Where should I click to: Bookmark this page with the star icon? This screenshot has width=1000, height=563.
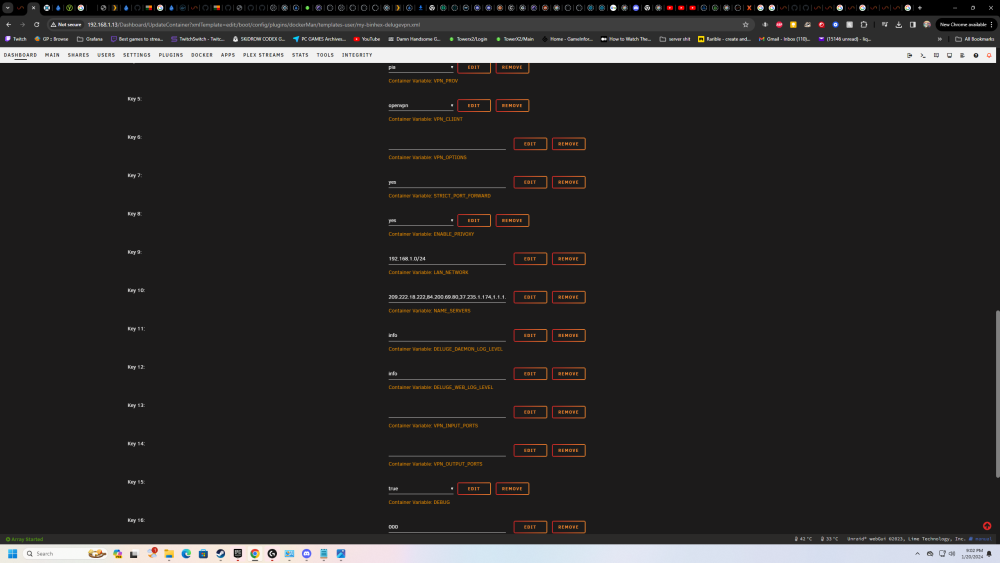tap(746, 25)
